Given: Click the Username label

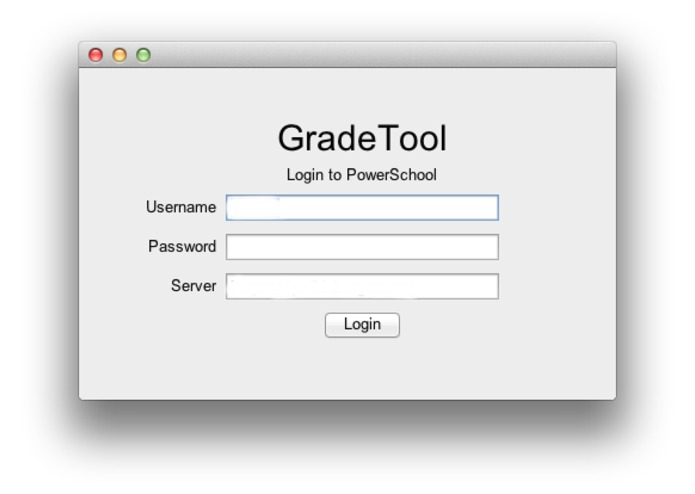Looking at the screenshot, I should tap(181, 207).
